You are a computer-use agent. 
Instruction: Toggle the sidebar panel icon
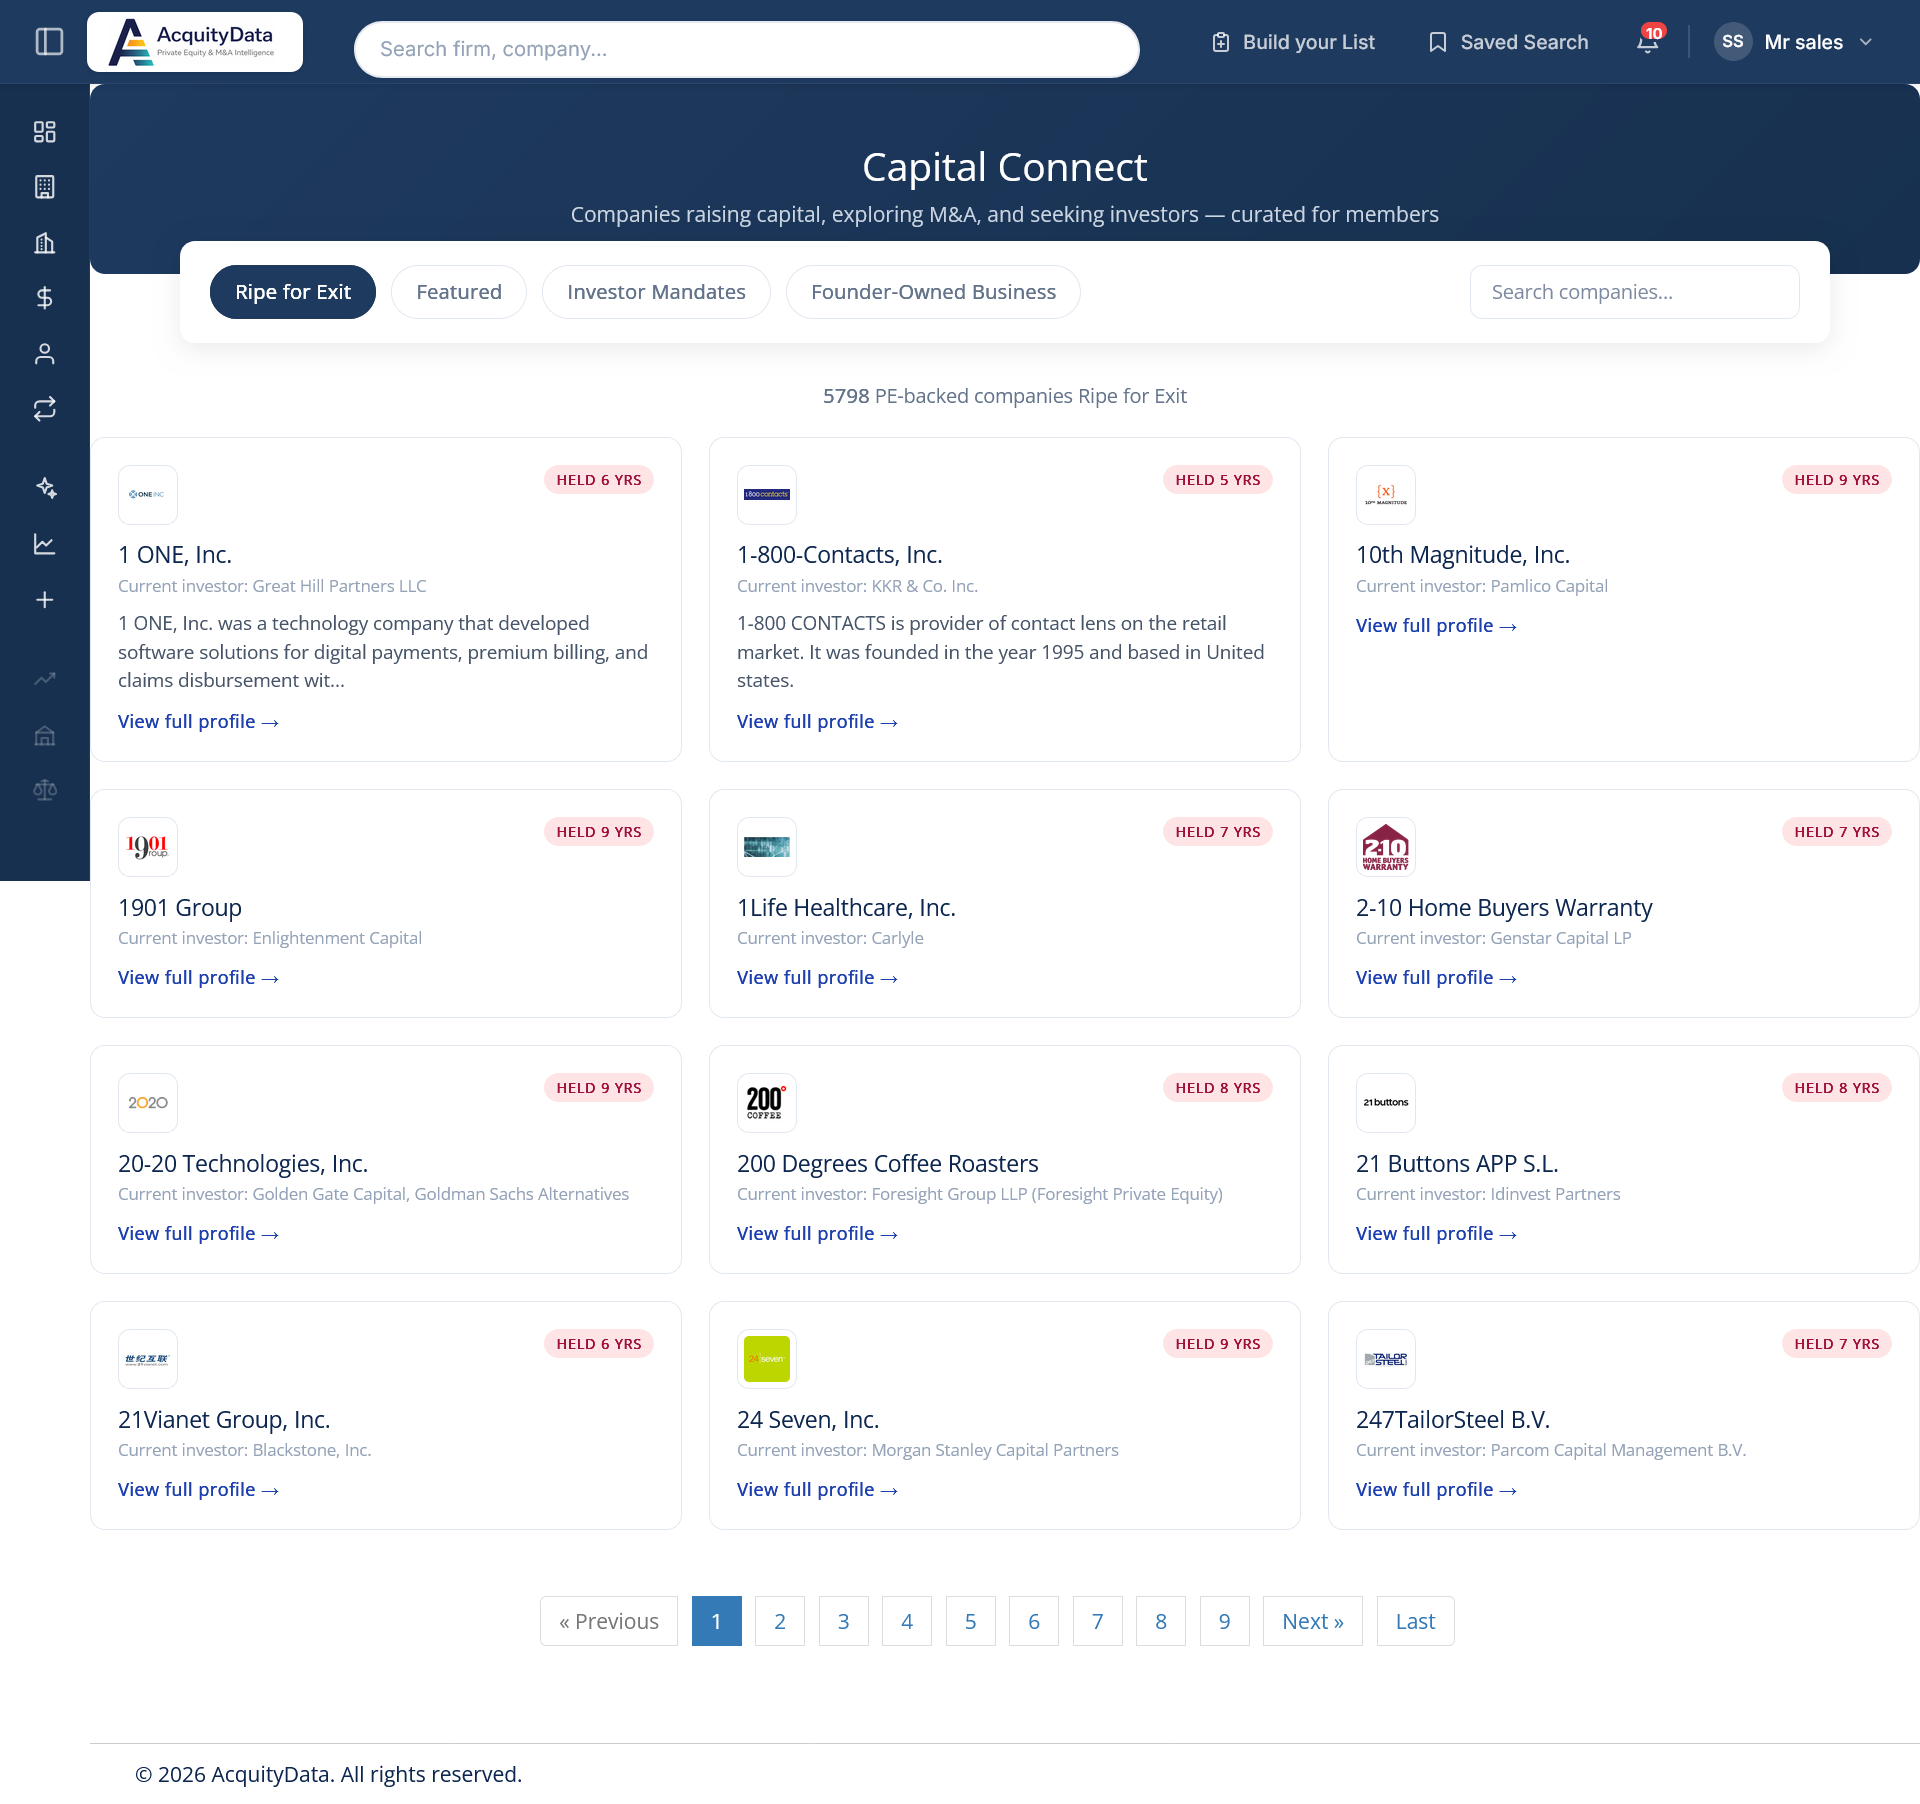[49, 42]
